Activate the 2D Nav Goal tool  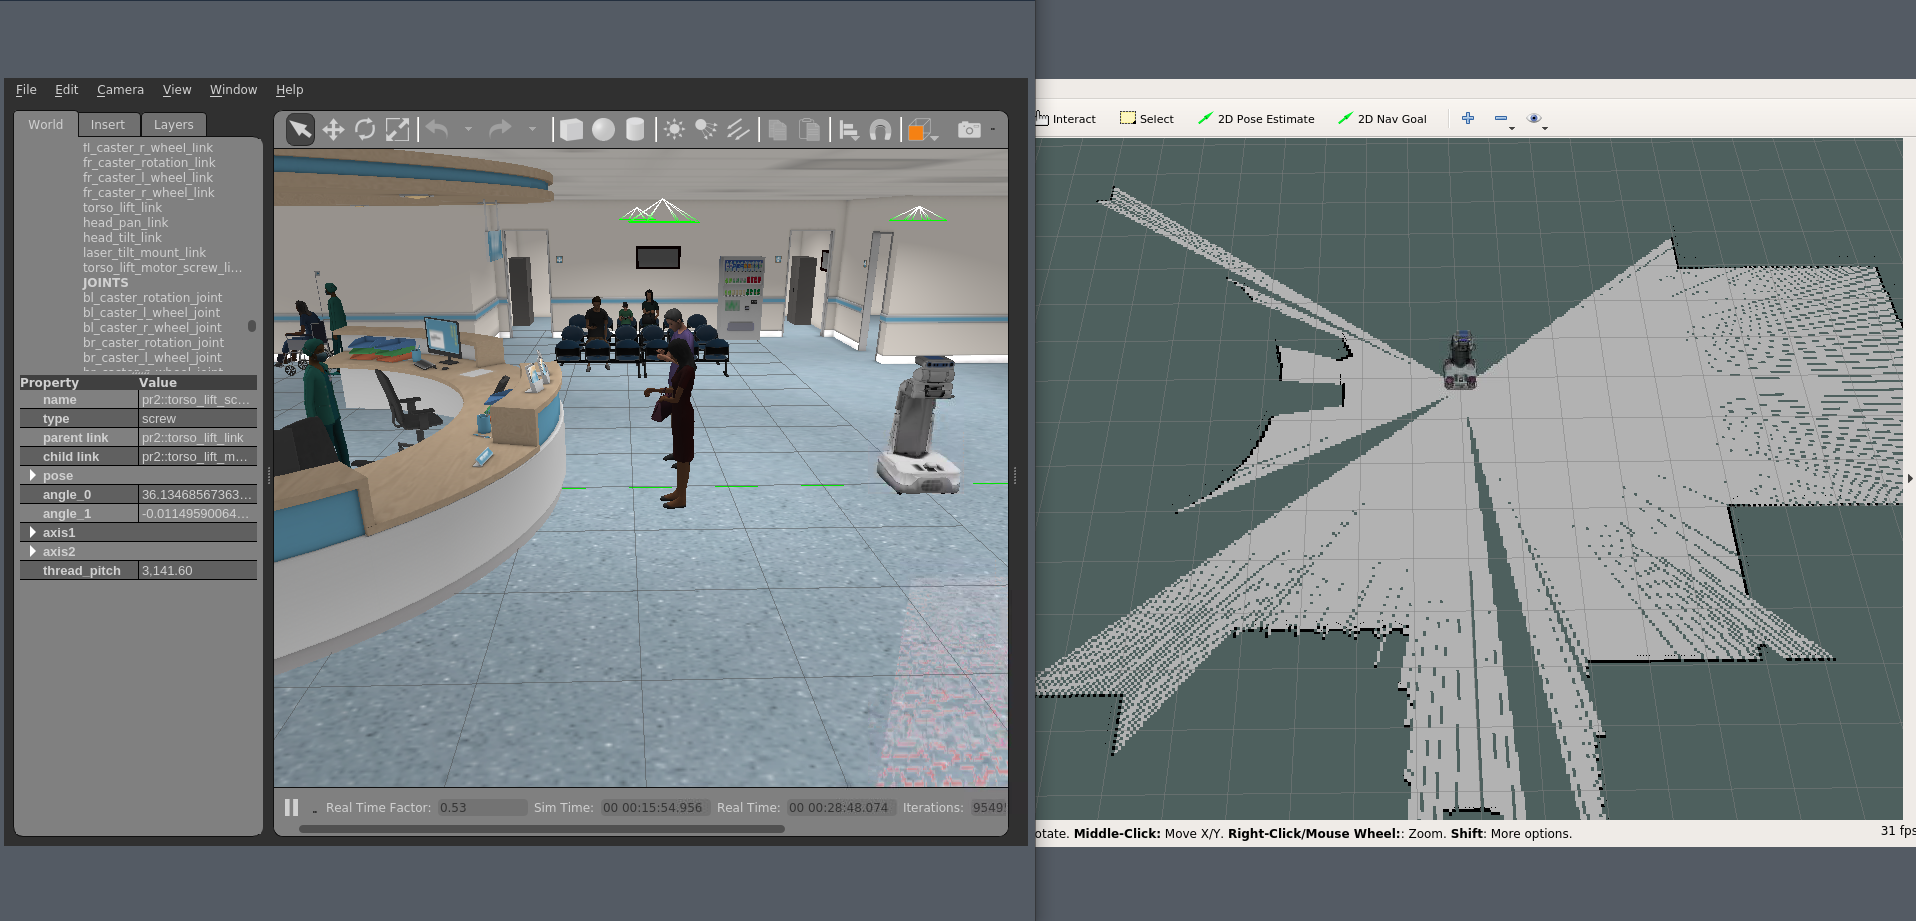(1384, 118)
